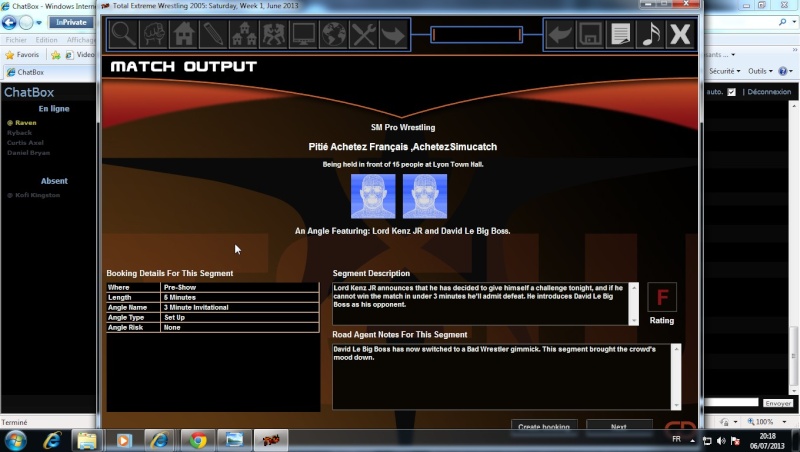Open the globe world icon
The image size is (800, 452).
click(334, 35)
